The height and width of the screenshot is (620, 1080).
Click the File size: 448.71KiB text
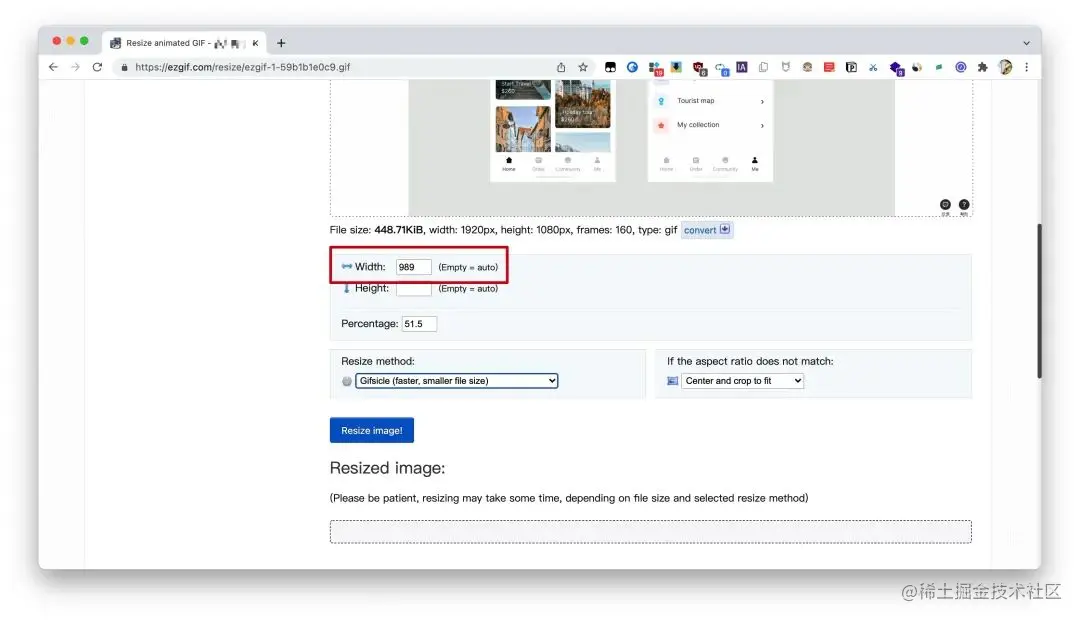click(x=376, y=230)
